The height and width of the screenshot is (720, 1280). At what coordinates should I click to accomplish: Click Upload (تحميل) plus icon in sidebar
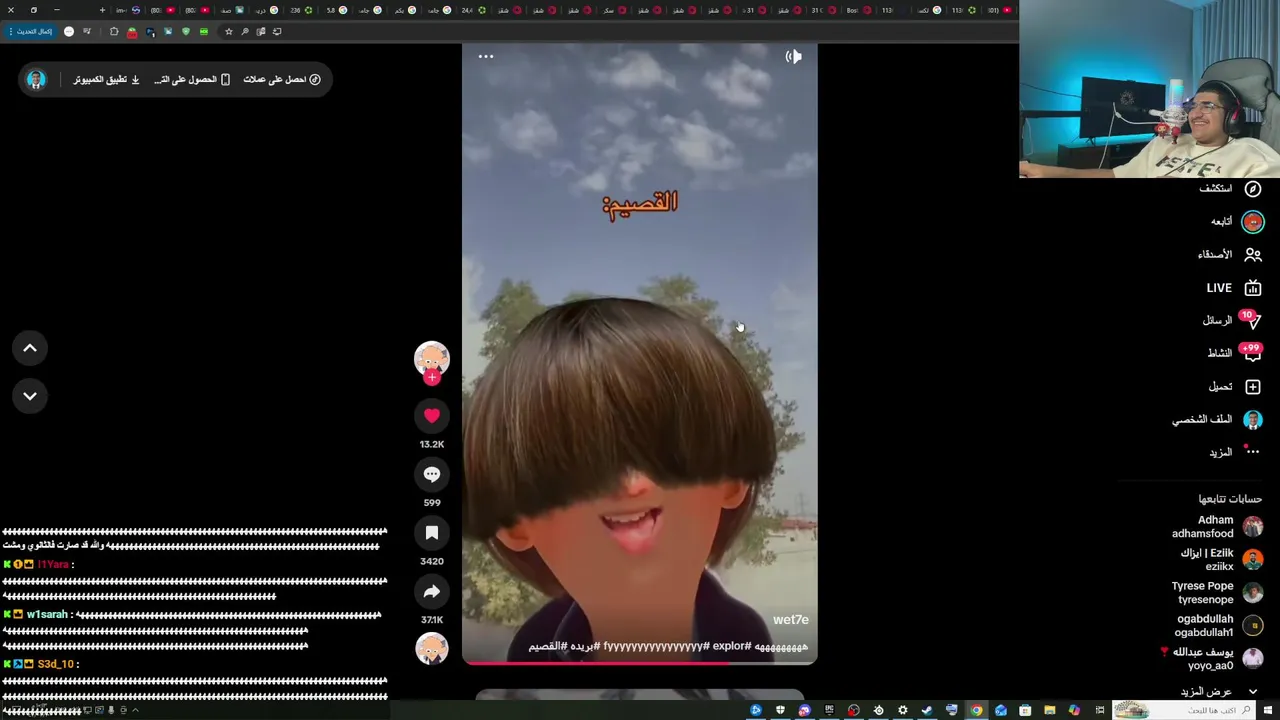(x=1235, y=387)
